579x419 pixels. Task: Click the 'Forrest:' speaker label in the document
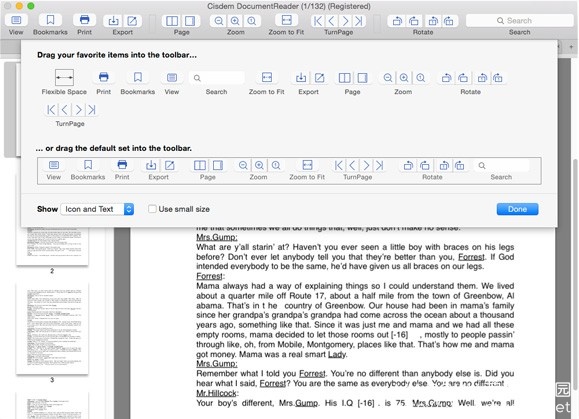coord(209,276)
